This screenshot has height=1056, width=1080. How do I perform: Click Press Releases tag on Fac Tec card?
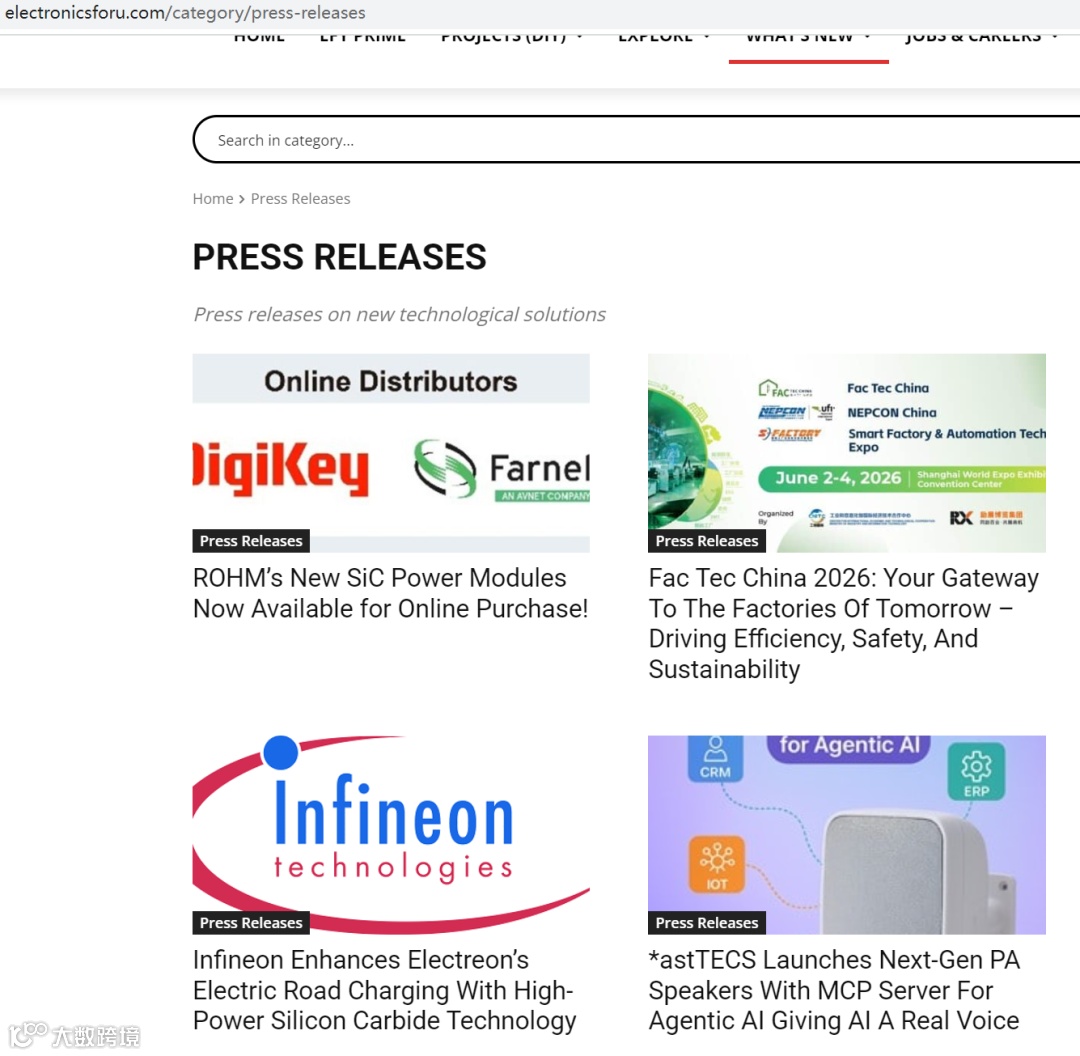[x=707, y=541]
